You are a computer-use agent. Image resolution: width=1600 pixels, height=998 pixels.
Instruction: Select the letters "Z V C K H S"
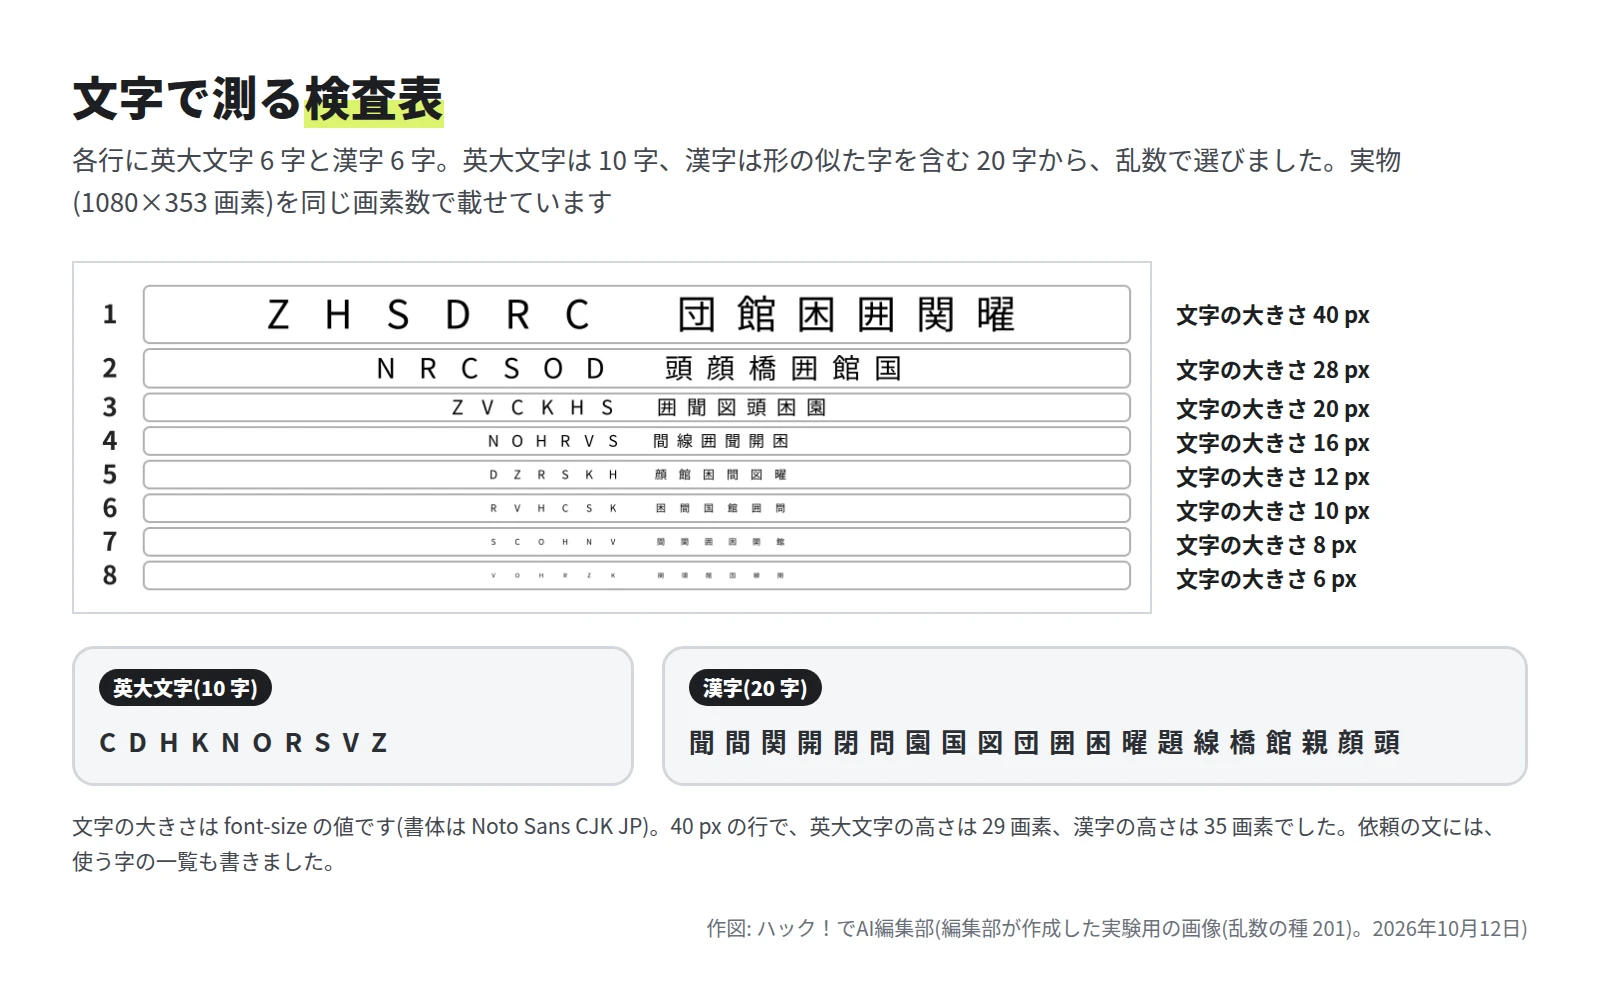coord(533,407)
